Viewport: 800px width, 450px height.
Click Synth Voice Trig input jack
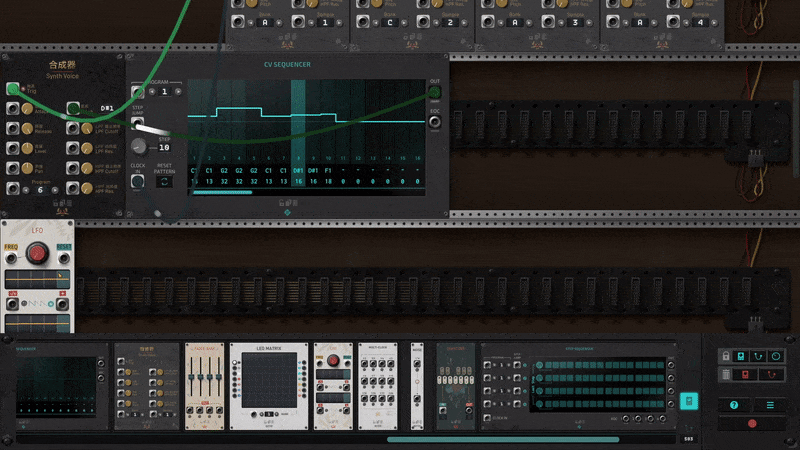pyautogui.click(x=14, y=89)
